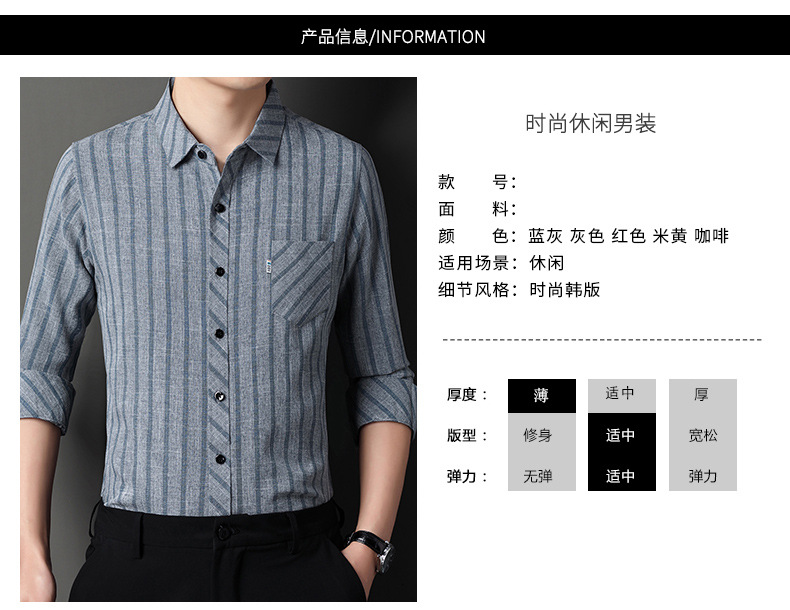790x610 pixels.
Task: Click the 时尚韩版 style value
Action: pos(564,290)
